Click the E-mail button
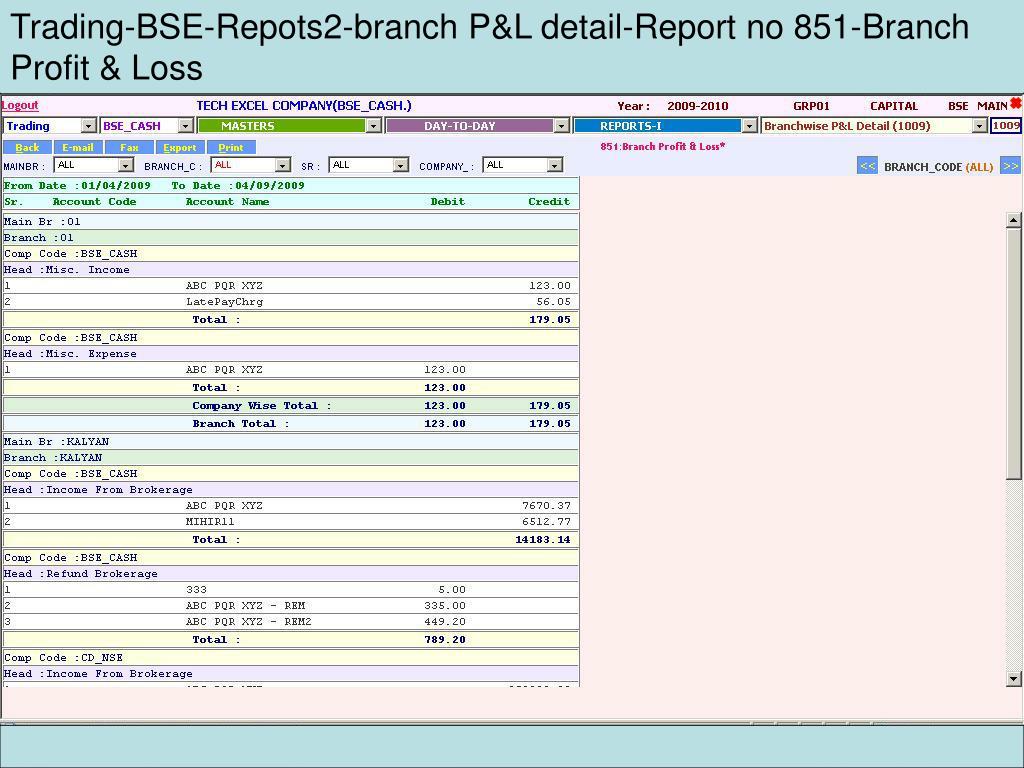Screen dimensions: 1024x768 coord(78,148)
